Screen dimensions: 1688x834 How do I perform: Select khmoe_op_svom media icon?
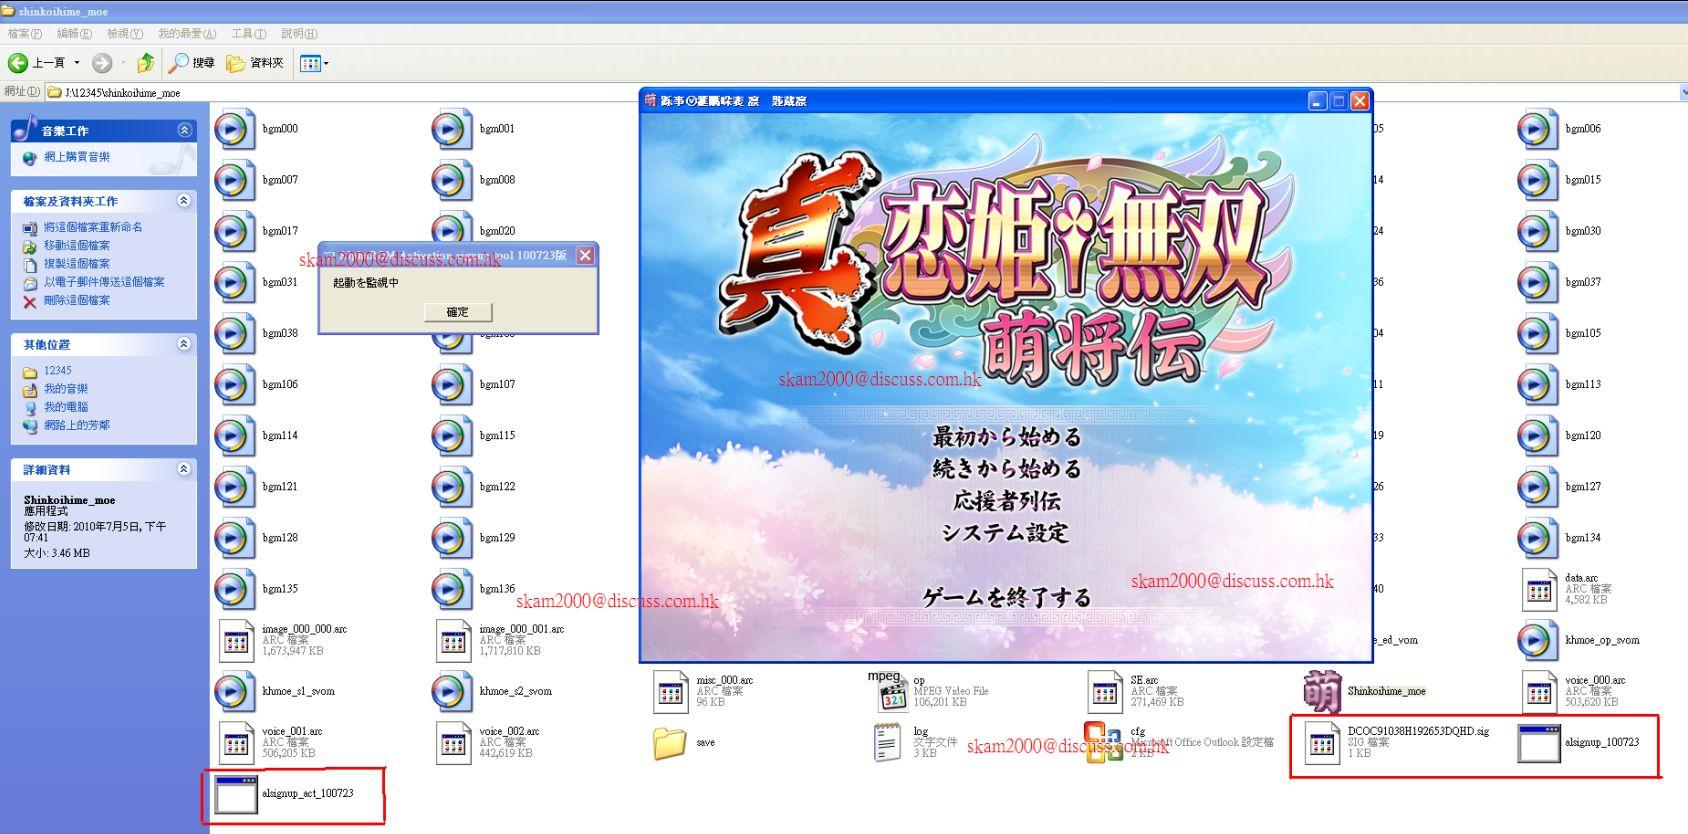[1537, 640]
